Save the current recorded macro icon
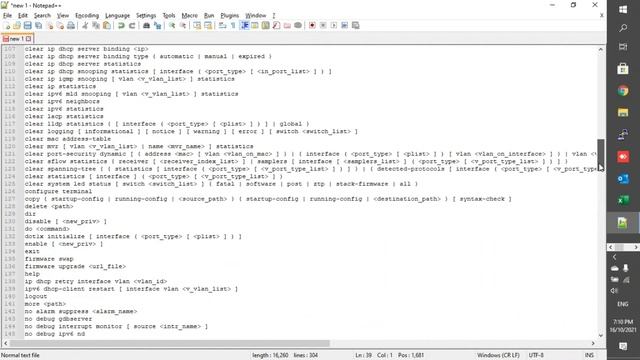640x360 pixels. pos(356,25)
